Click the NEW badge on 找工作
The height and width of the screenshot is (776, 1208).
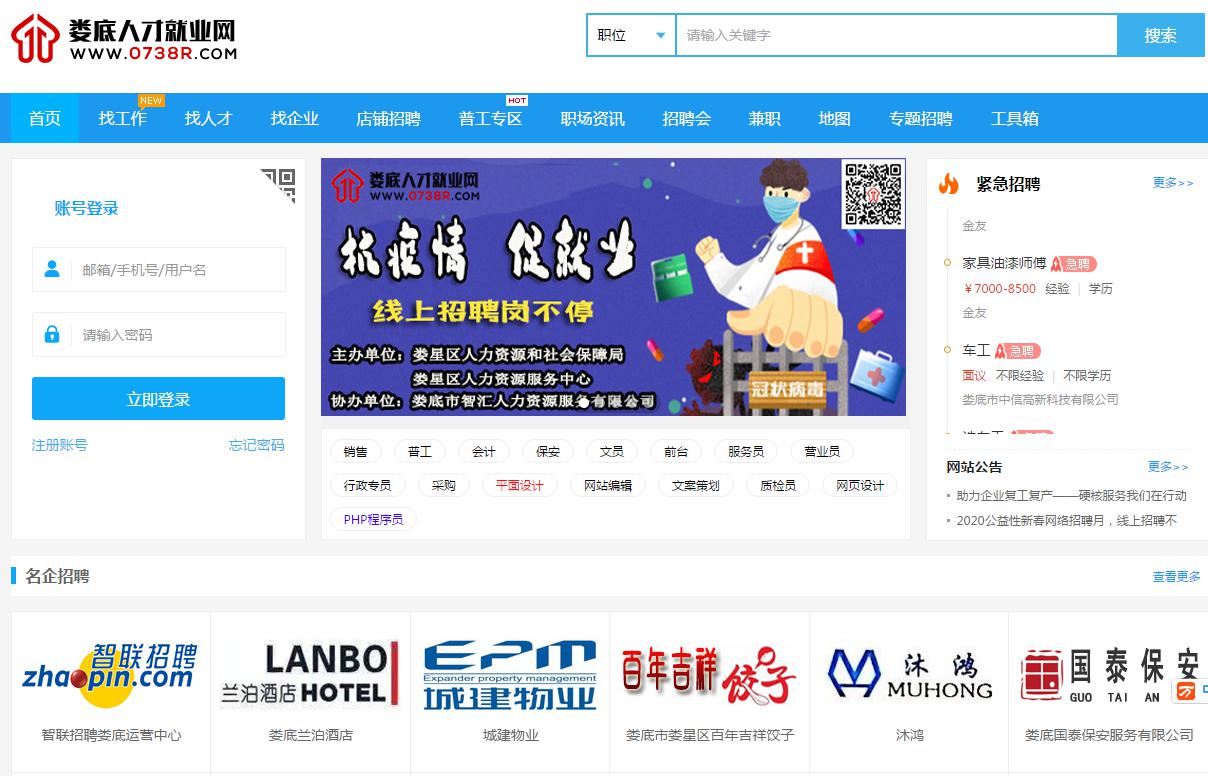pos(150,100)
